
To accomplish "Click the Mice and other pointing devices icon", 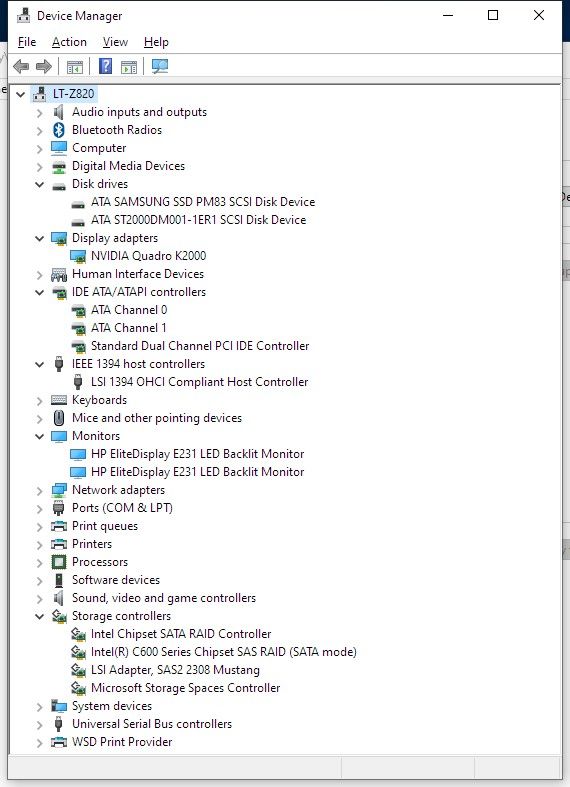I will click(x=59, y=418).
